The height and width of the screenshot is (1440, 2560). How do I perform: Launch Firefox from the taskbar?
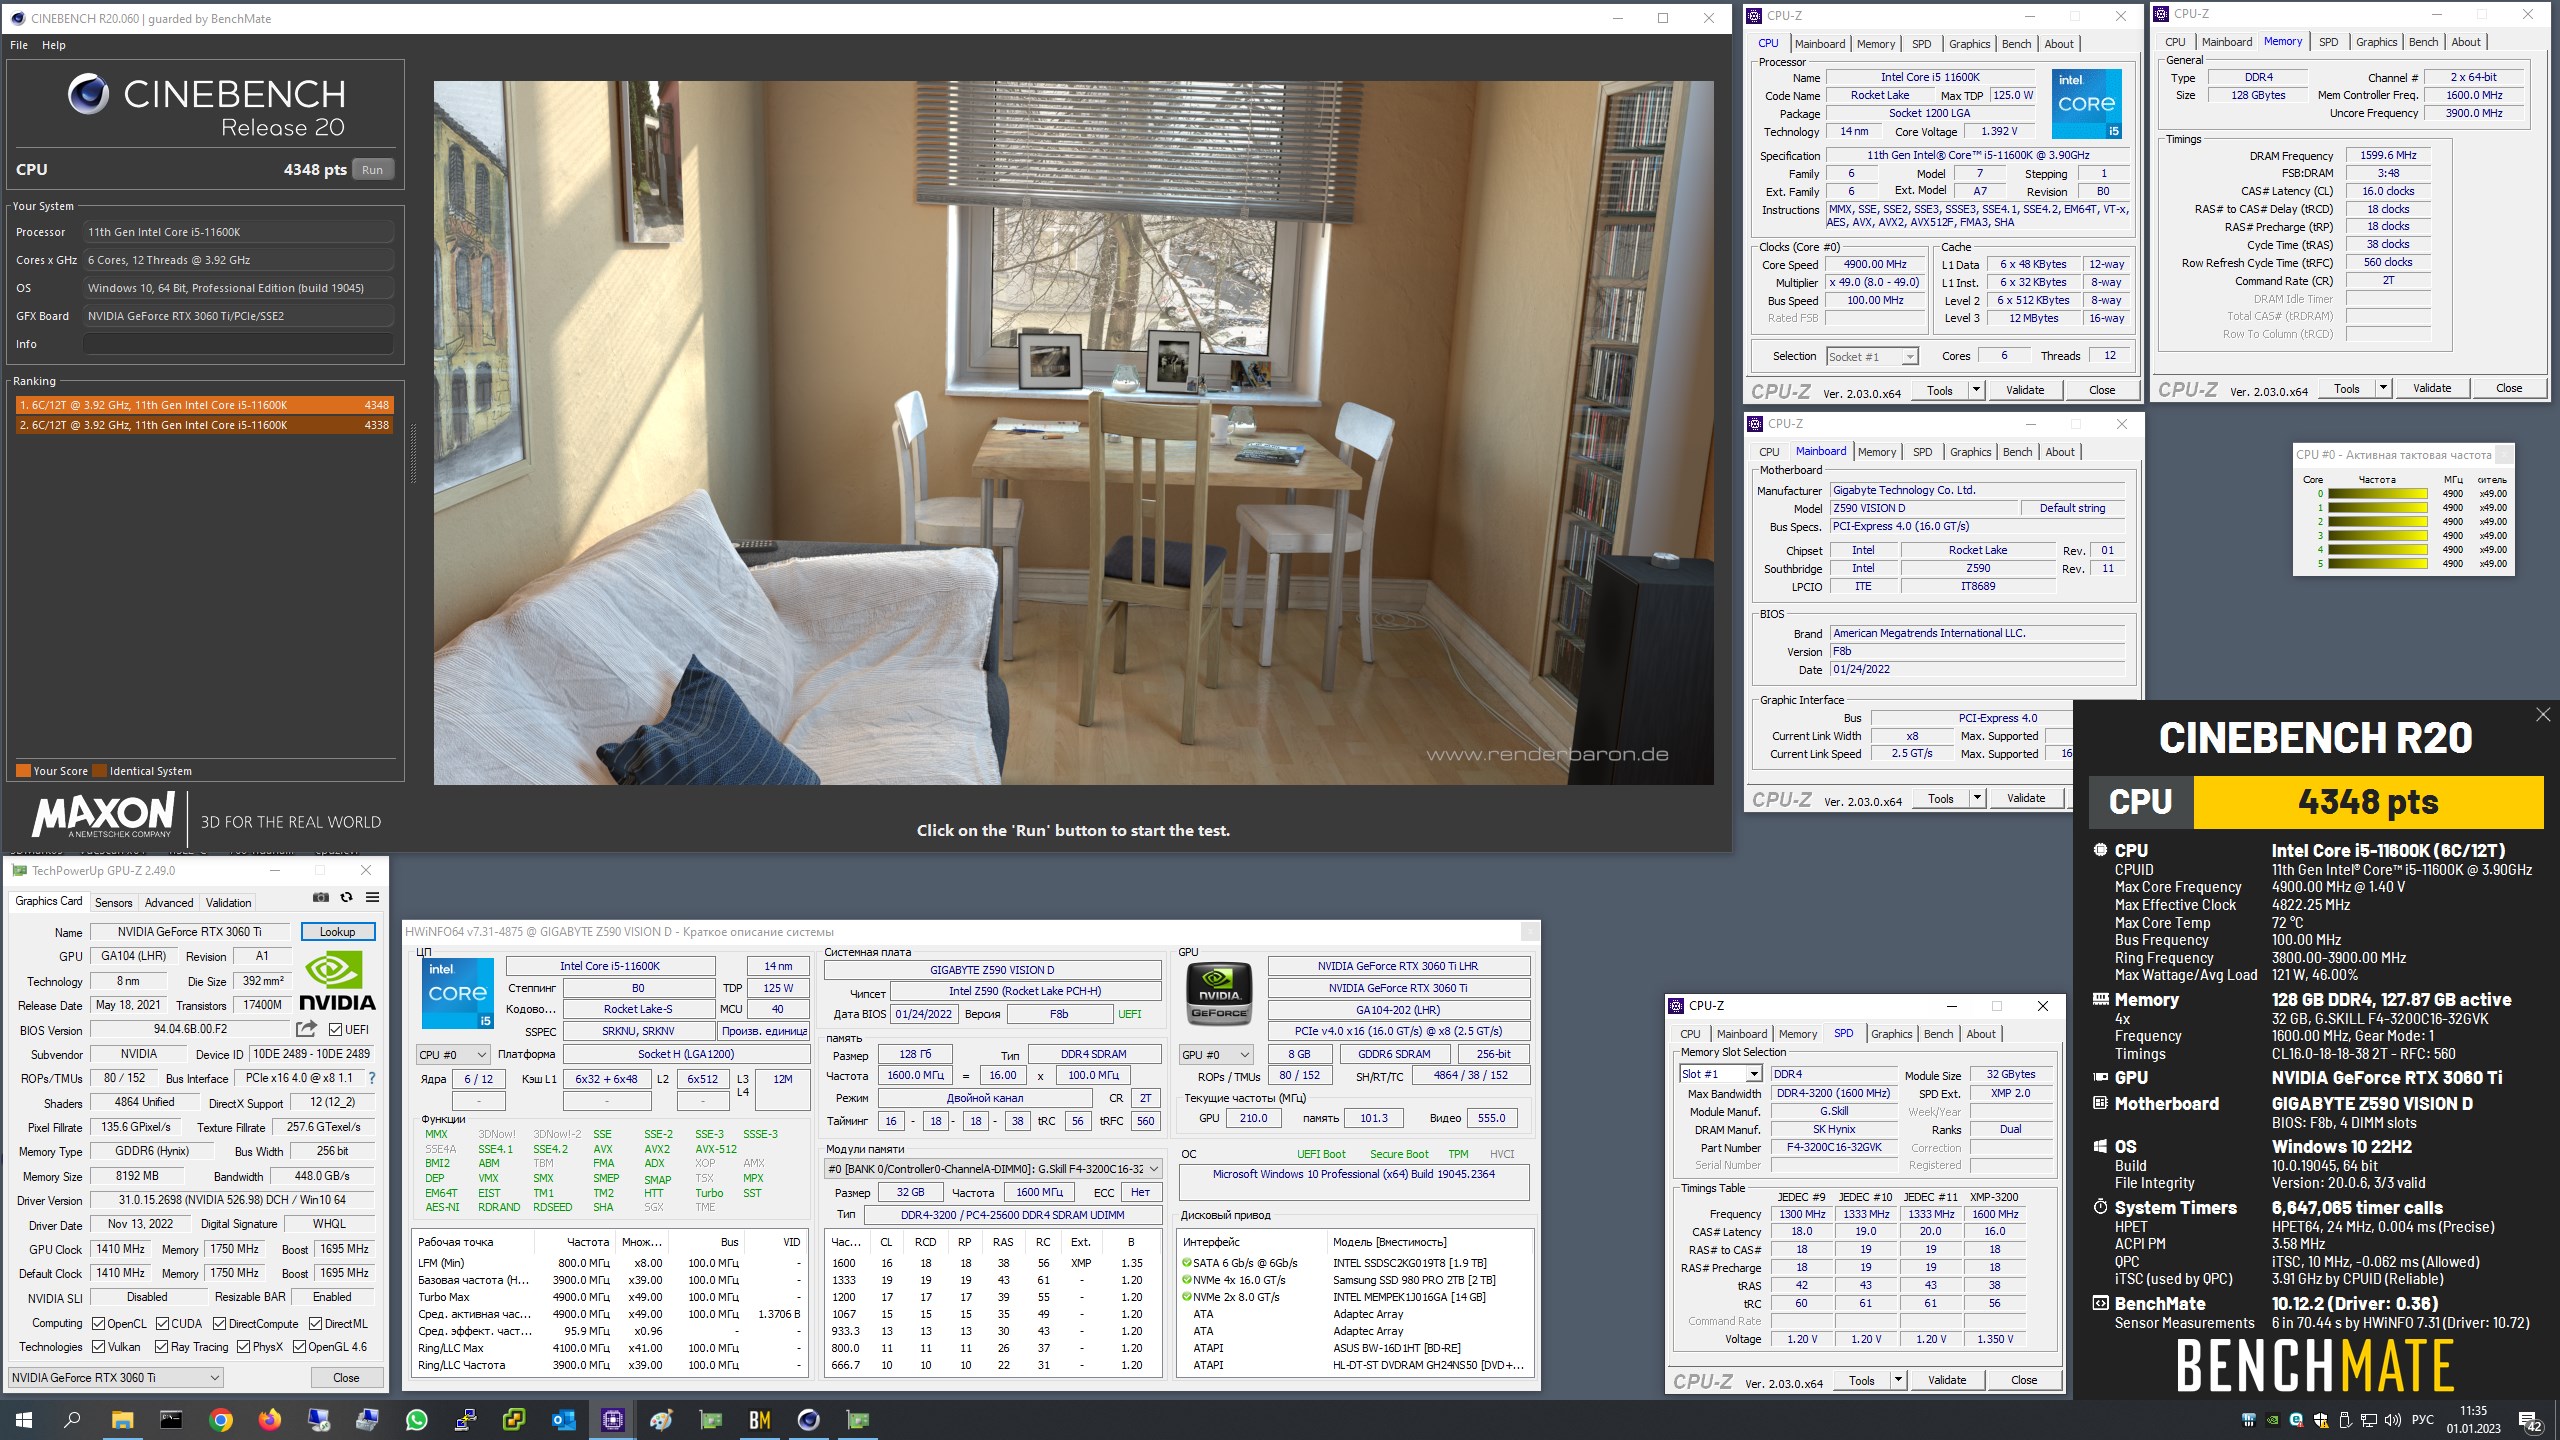269,1419
